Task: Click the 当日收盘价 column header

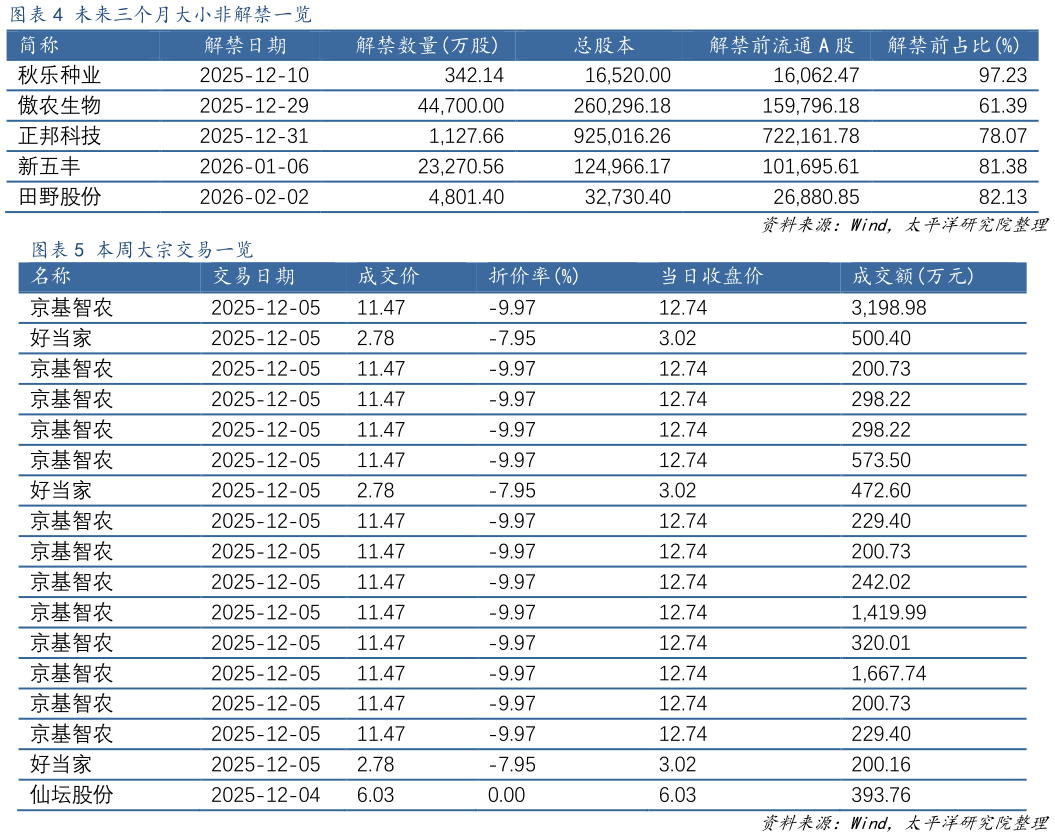Action: coord(712,276)
